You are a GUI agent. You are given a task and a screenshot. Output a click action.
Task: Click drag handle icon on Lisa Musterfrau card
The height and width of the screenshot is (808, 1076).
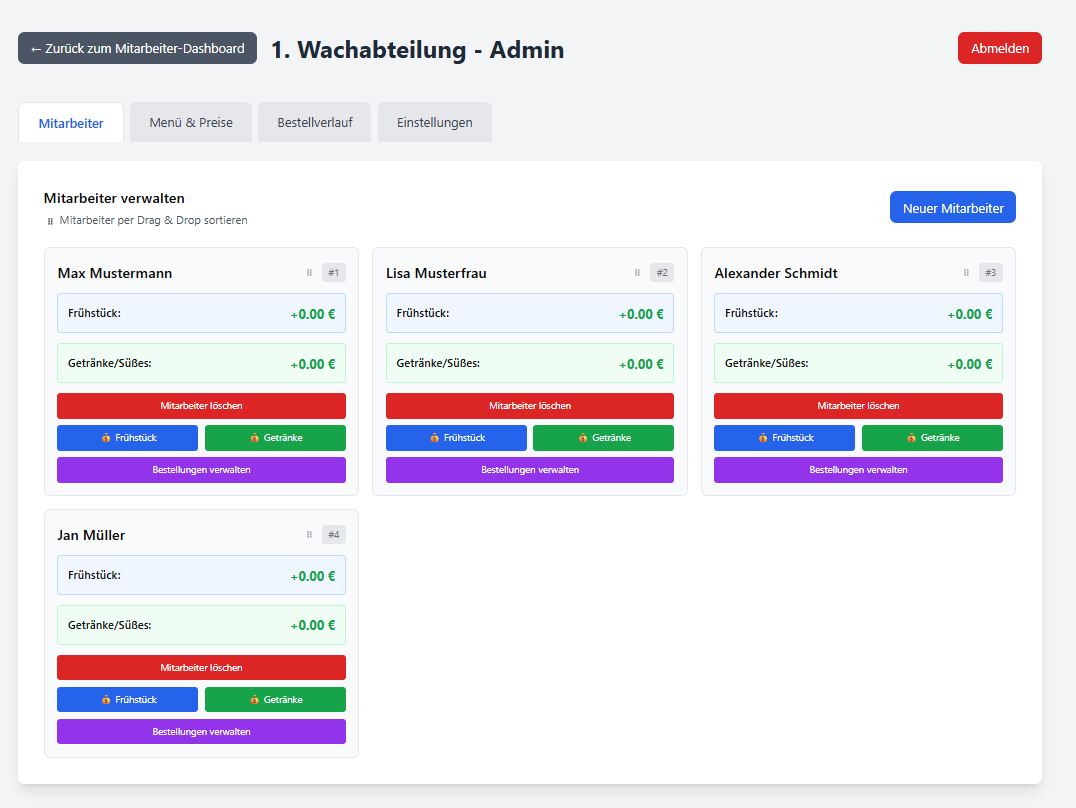click(637, 272)
